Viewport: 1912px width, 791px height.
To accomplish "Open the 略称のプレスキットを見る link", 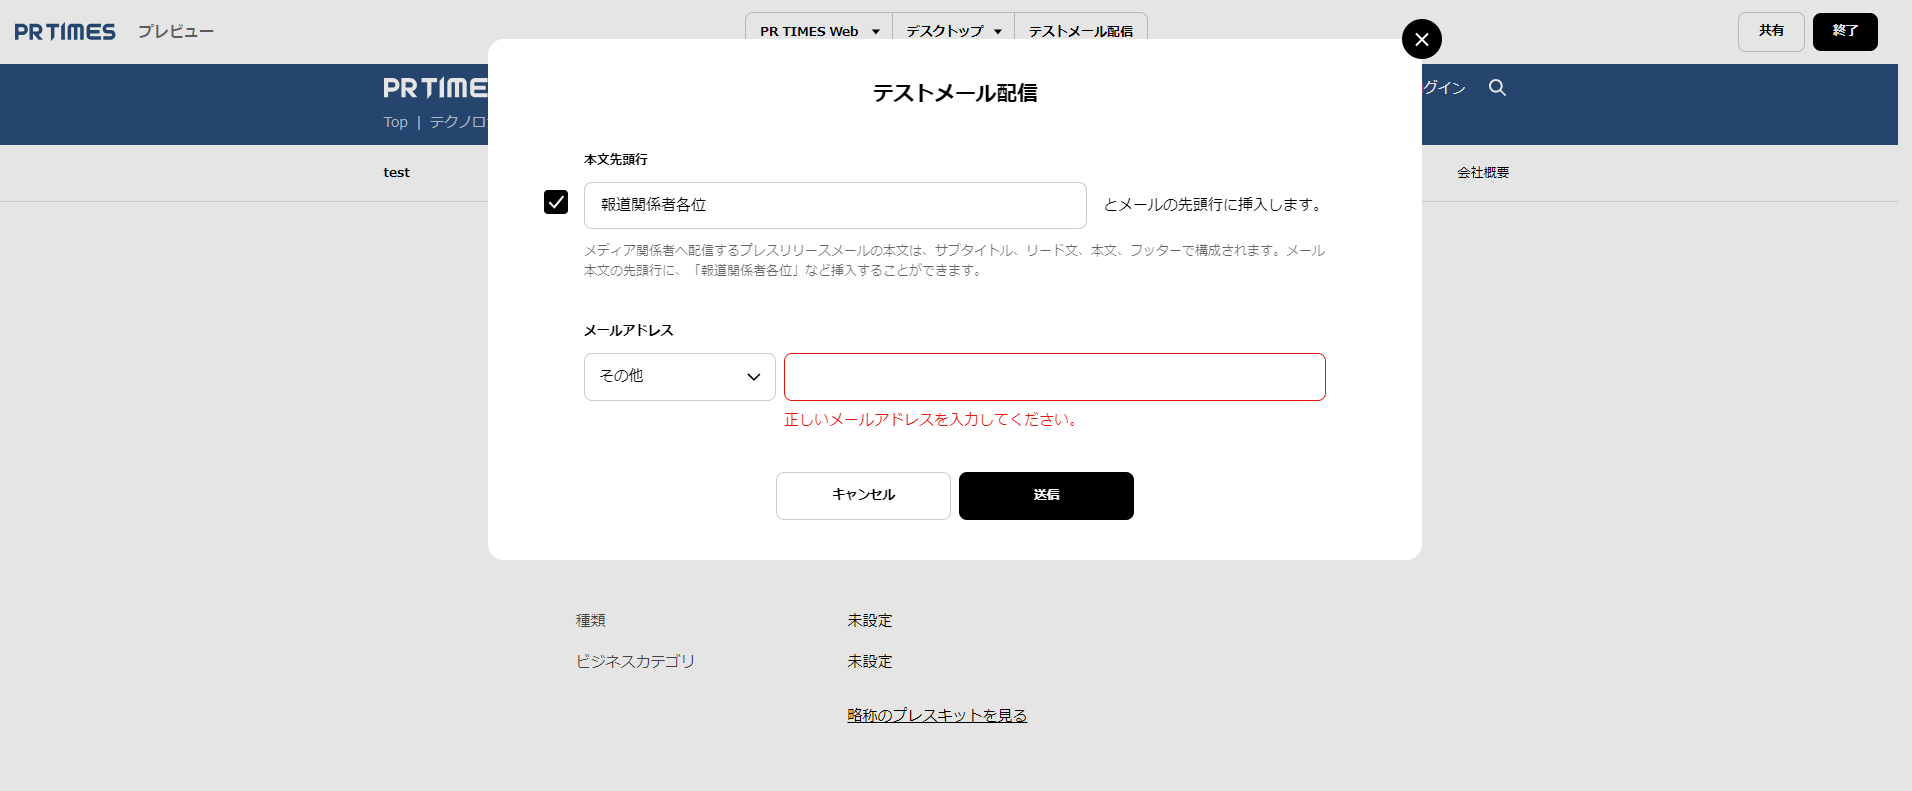I will [937, 715].
